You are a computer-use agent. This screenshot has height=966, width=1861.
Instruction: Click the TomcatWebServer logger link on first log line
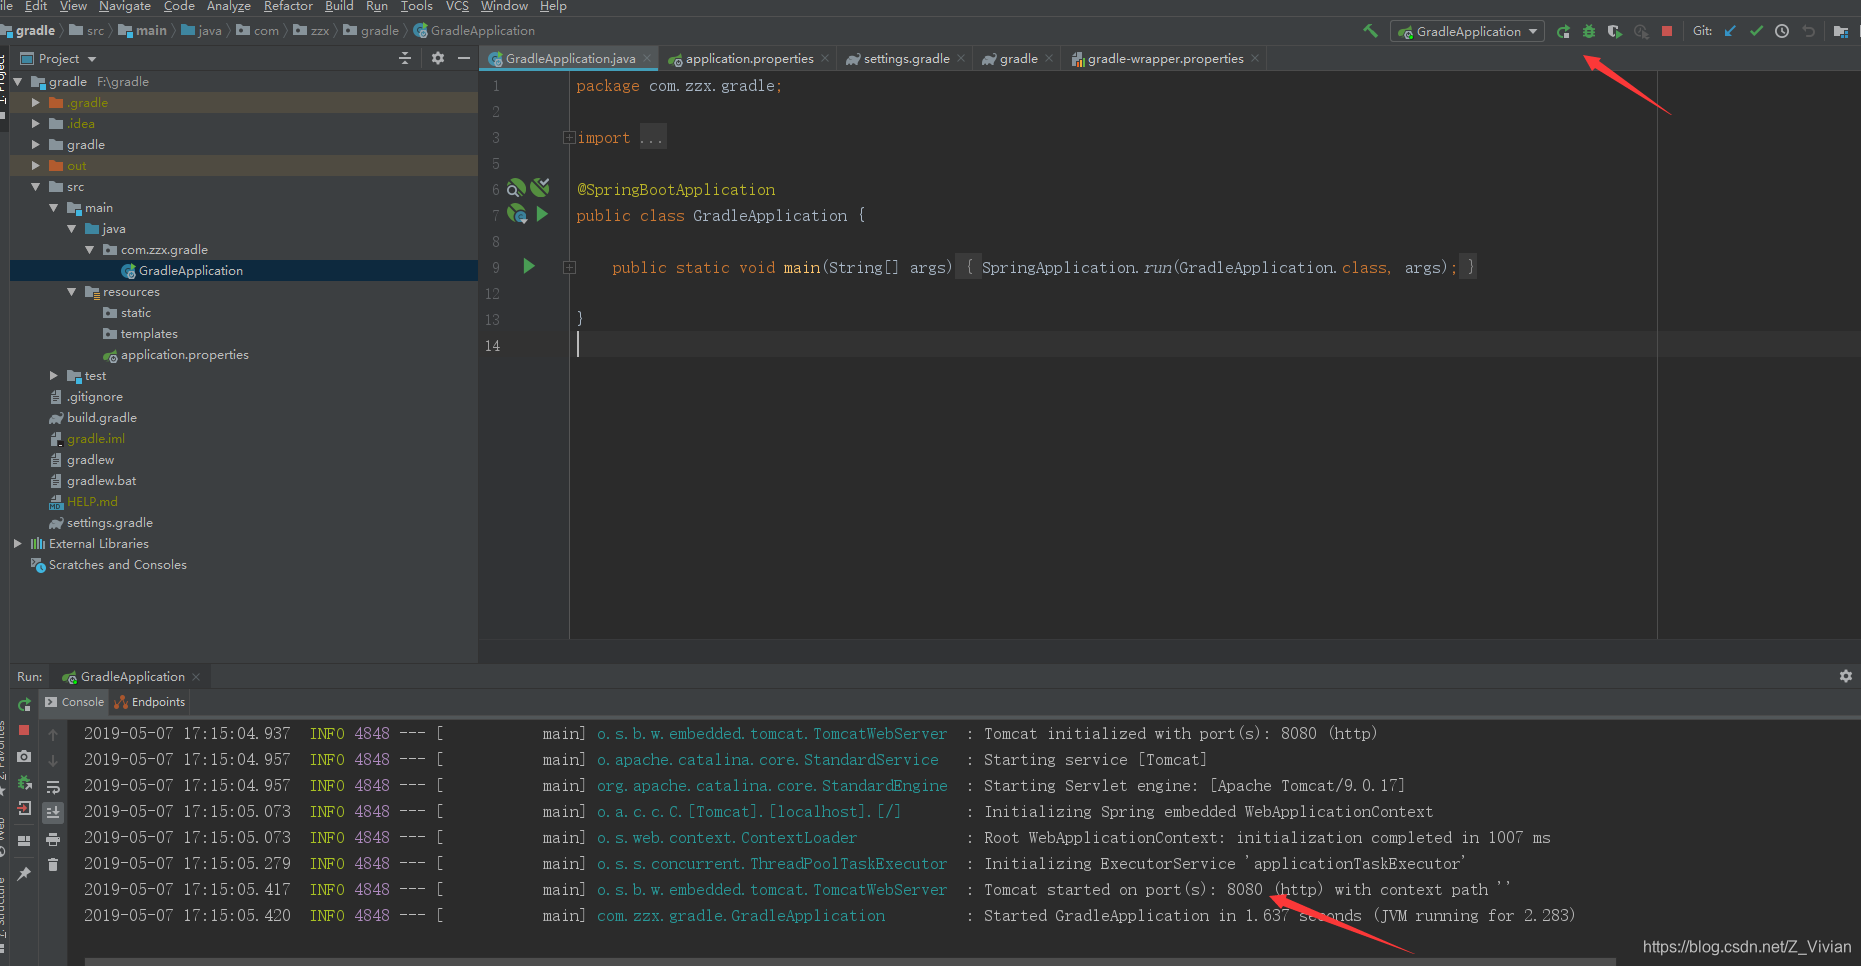click(772, 734)
